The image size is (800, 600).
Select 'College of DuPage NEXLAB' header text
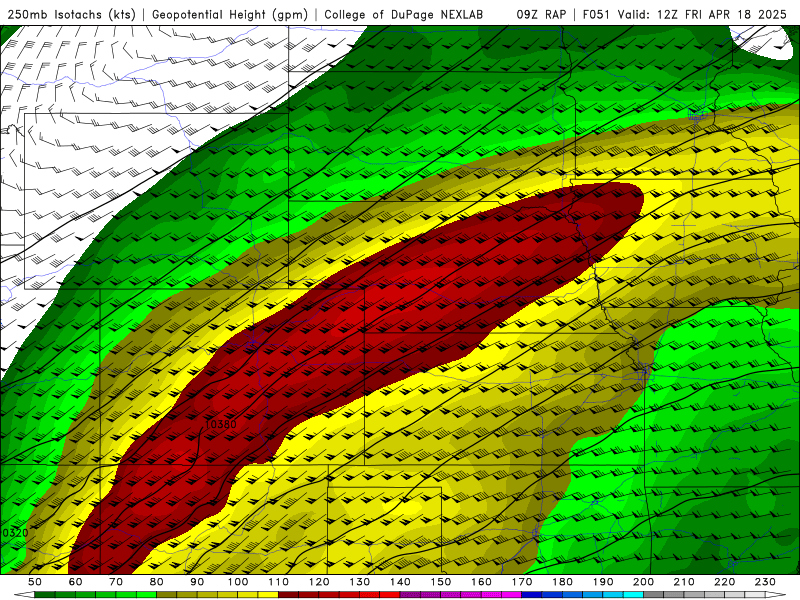(x=404, y=15)
